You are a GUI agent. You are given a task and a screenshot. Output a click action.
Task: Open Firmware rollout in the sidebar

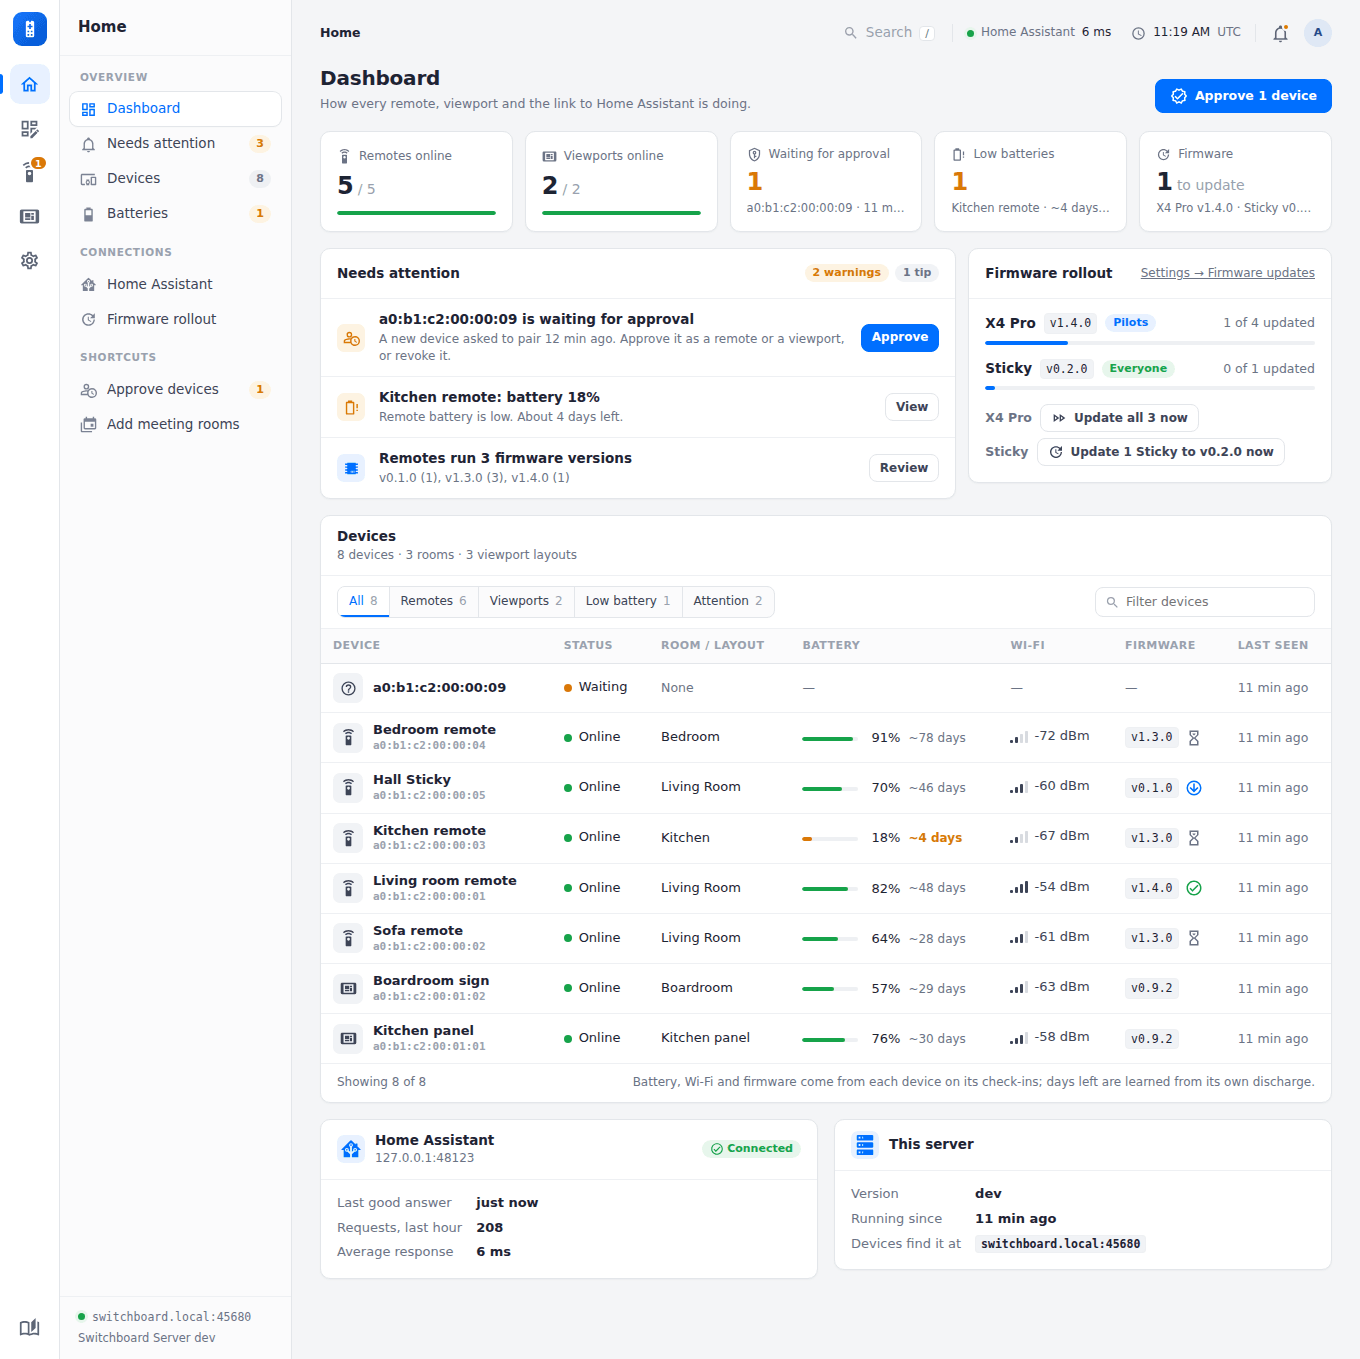[x=175, y=320]
